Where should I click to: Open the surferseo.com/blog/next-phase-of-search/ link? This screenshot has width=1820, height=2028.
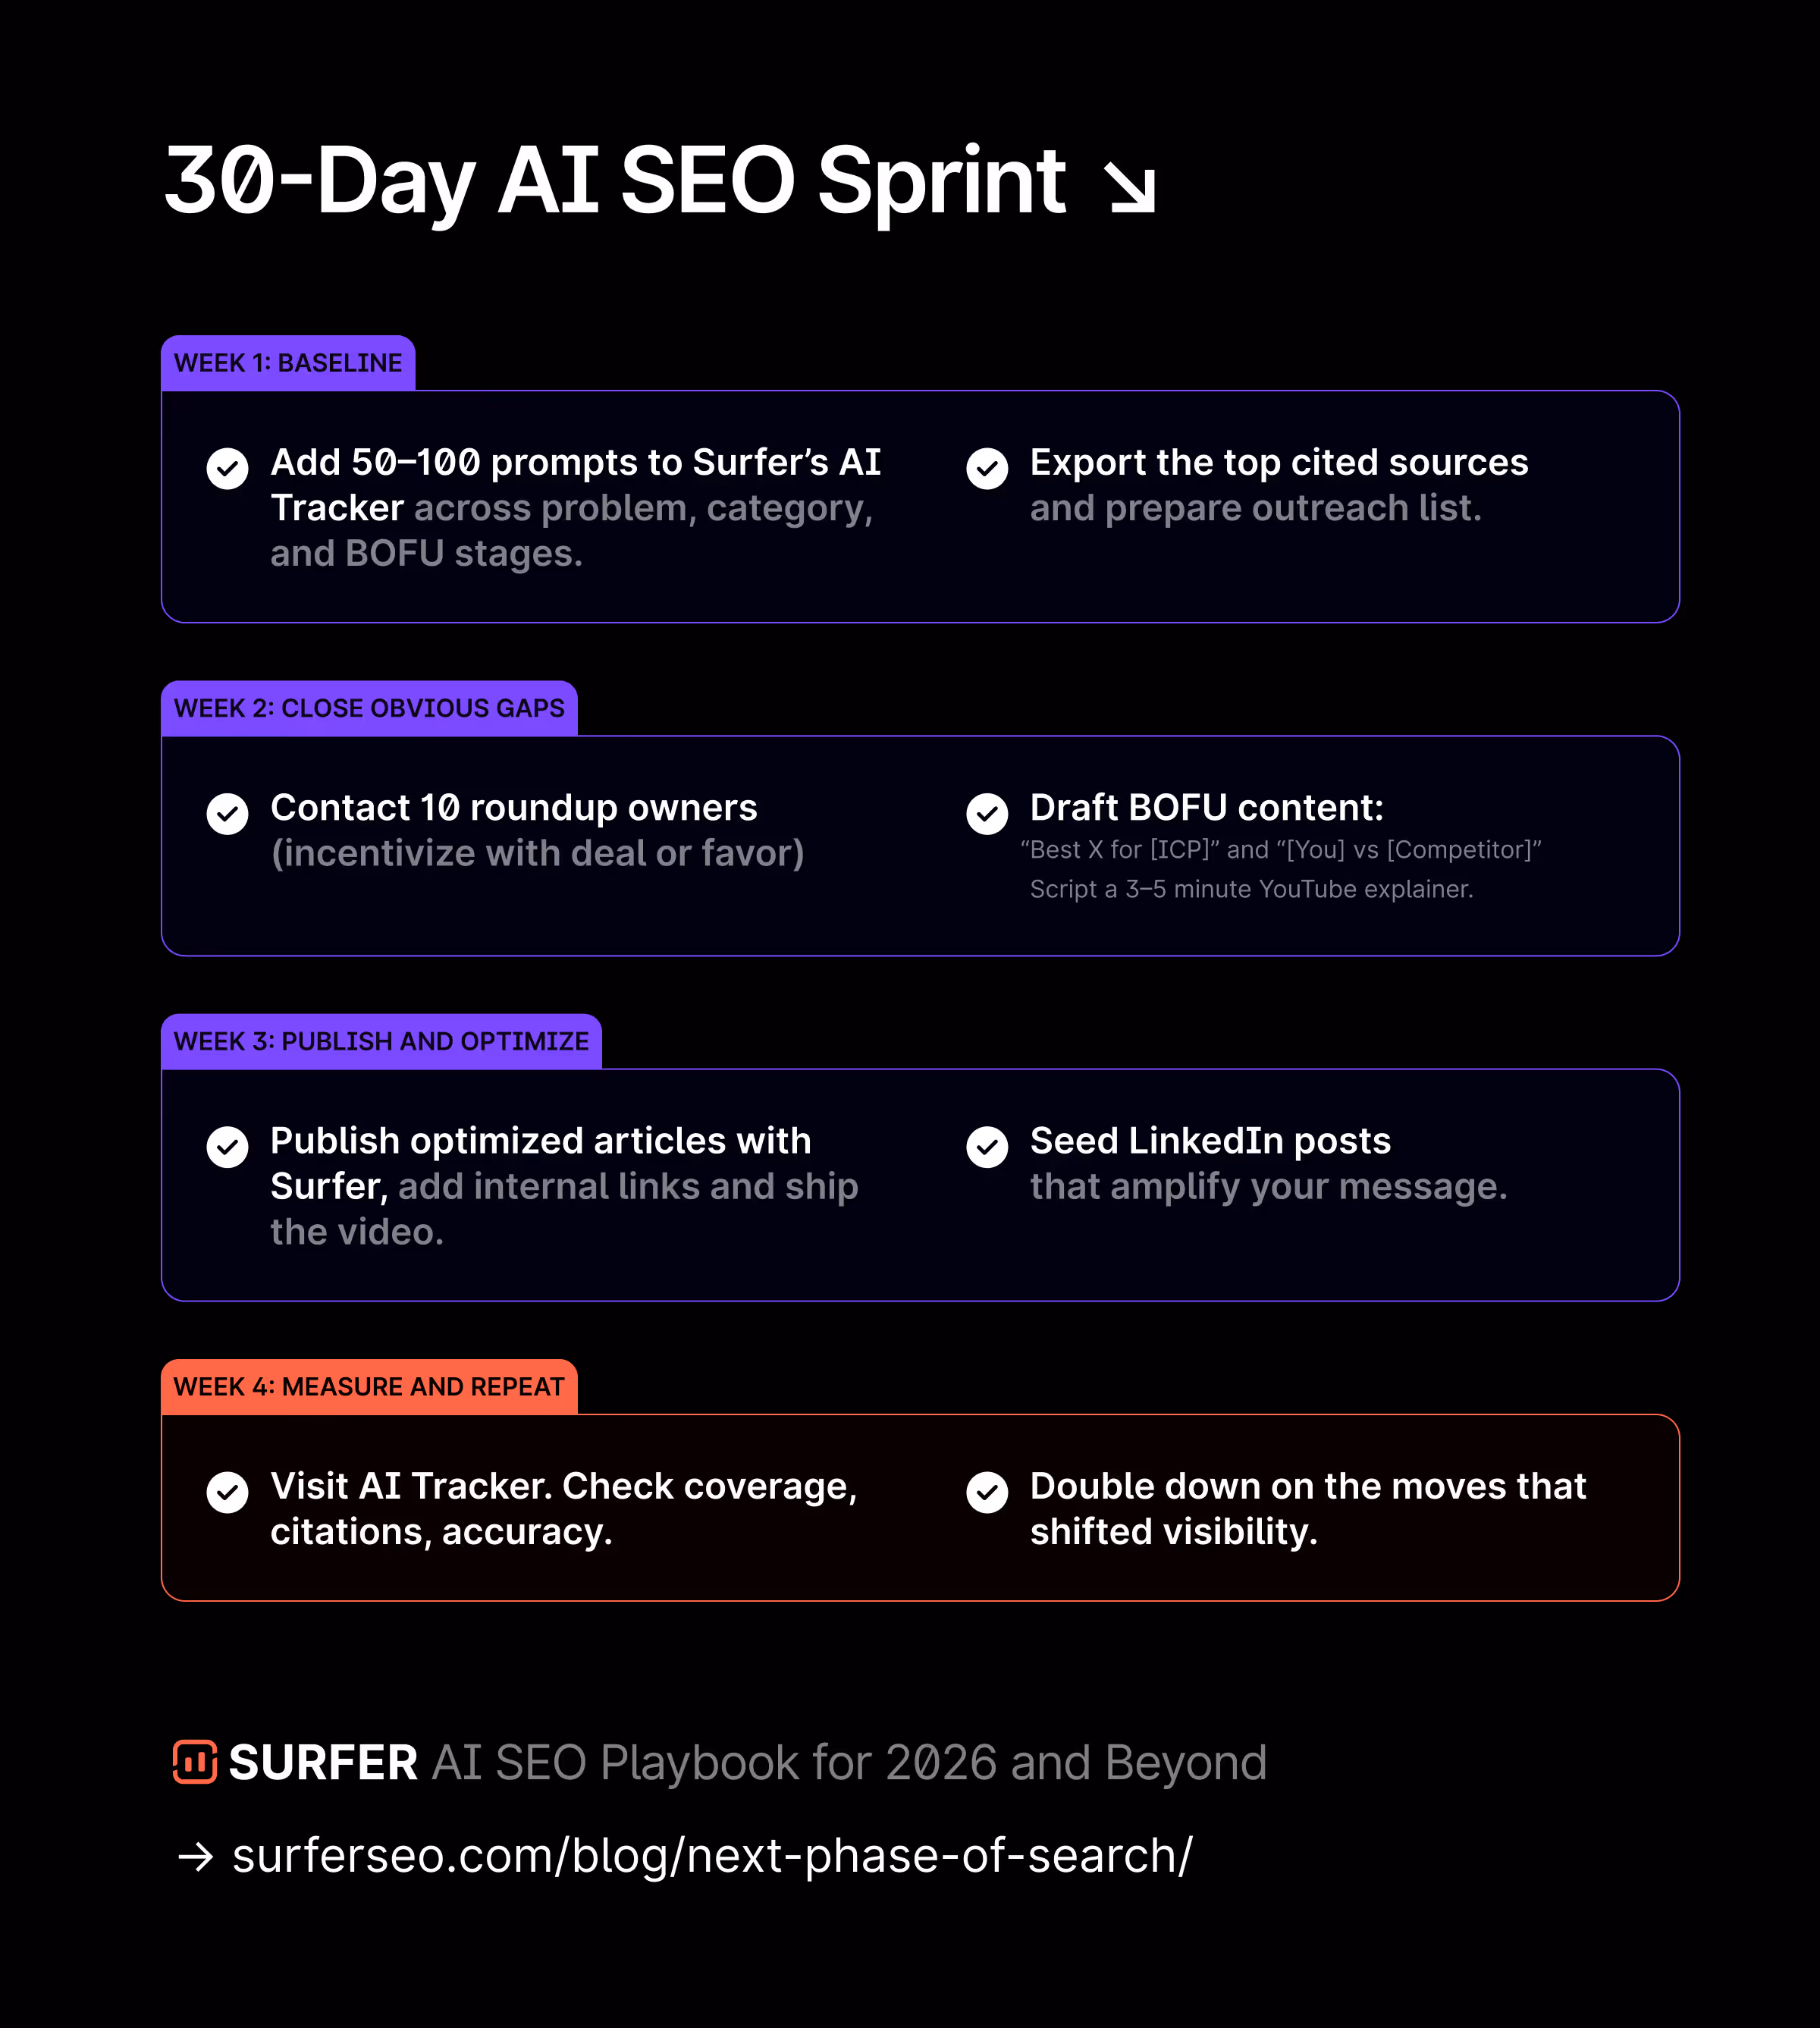712,1856
